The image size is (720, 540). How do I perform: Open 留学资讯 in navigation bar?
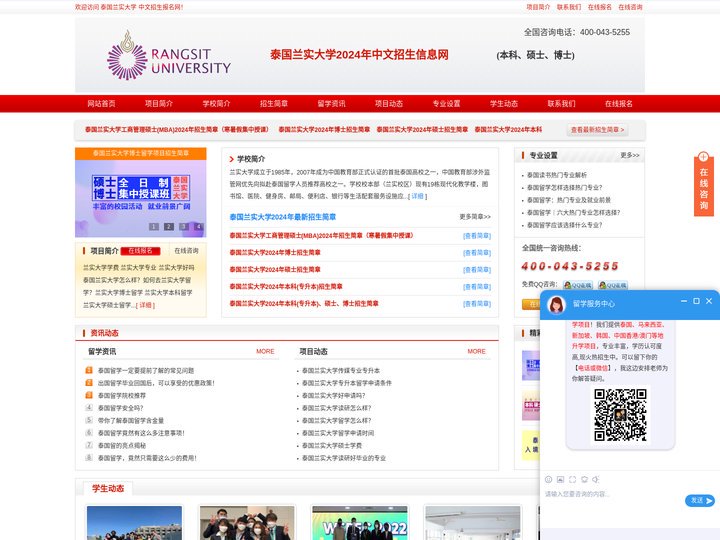tap(331, 104)
